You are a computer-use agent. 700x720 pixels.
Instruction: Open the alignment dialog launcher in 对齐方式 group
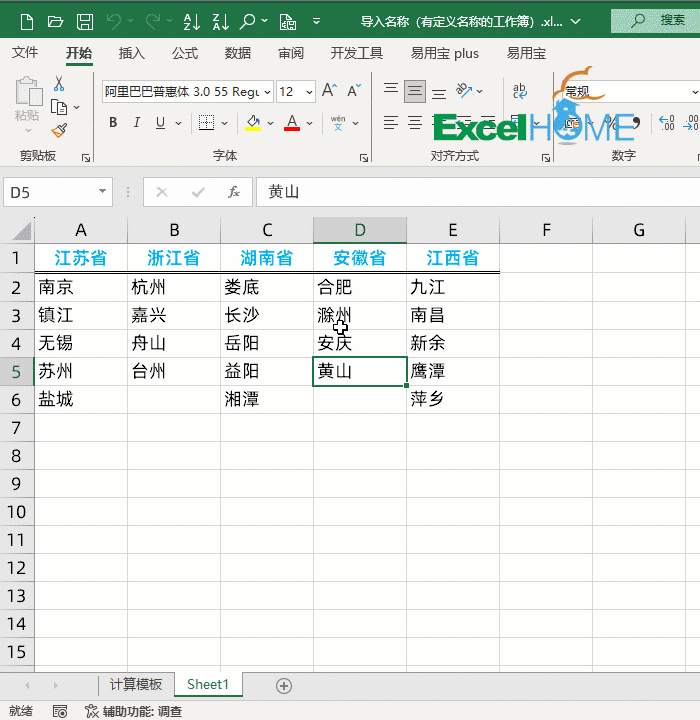click(x=546, y=158)
